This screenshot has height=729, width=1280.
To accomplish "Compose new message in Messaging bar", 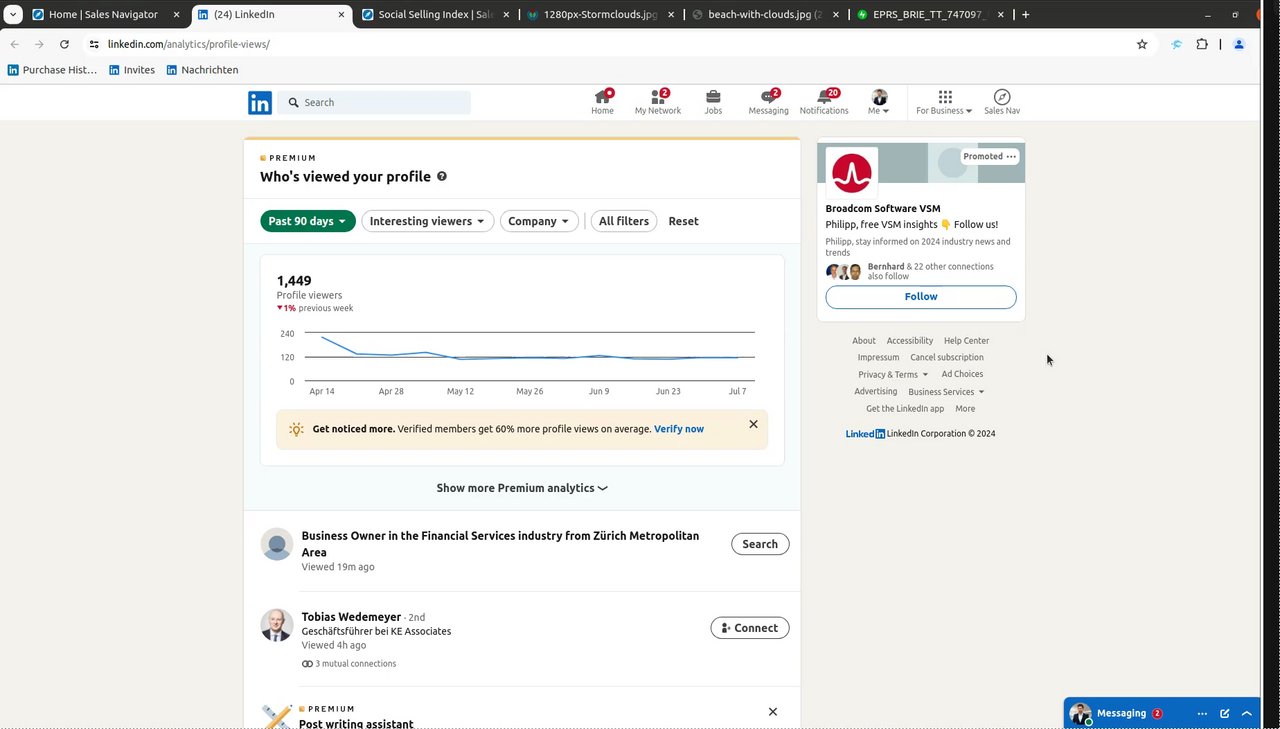I will click(x=1225, y=713).
